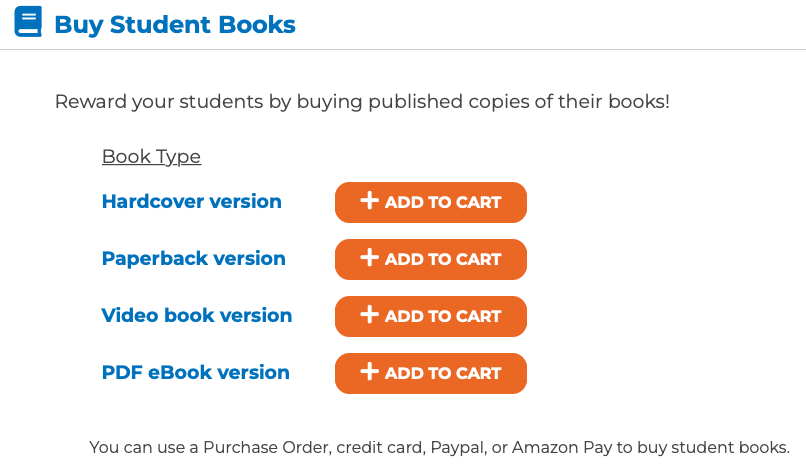Open the PDF eBook version link
806x472 pixels.
coord(195,373)
